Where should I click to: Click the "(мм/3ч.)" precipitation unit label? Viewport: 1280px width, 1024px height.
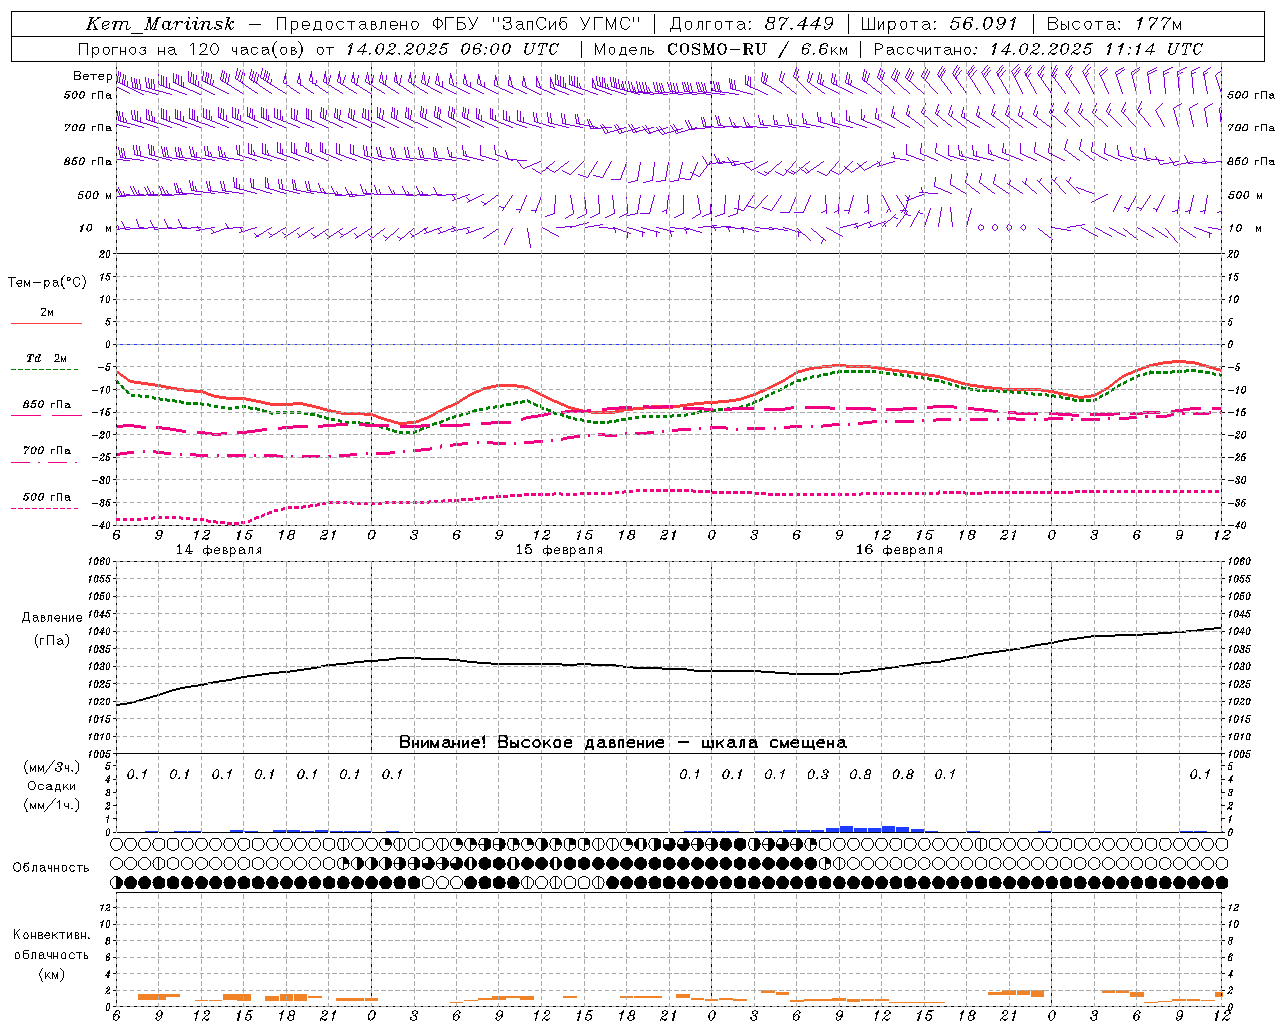(52, 767)
